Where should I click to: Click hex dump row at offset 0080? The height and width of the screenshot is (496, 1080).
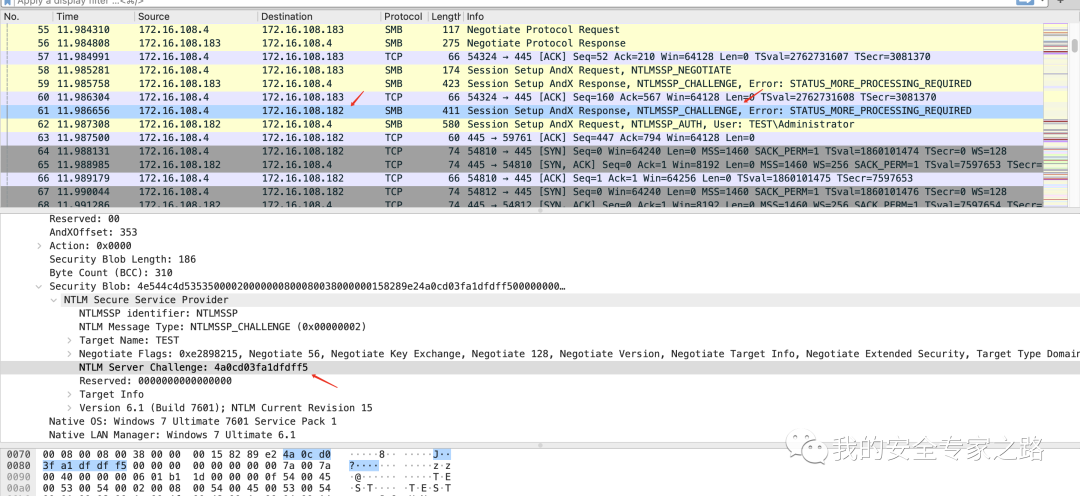pyautogui.click(x=229, y=465)
